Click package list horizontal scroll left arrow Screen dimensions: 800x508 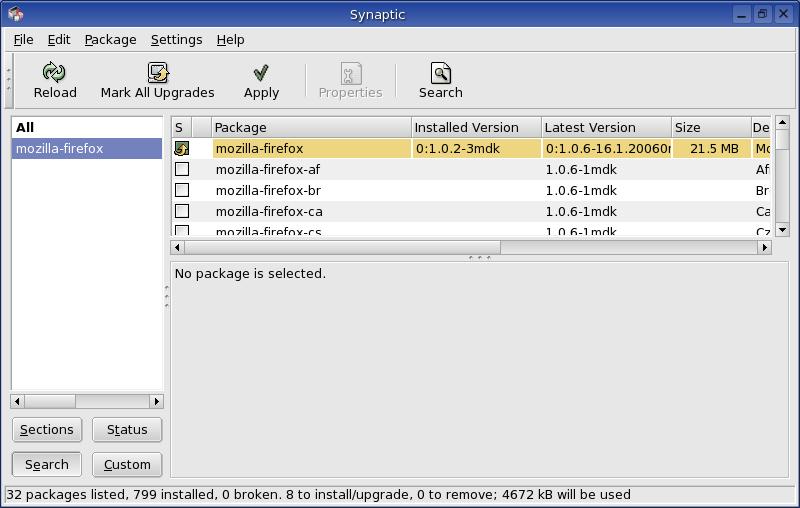point(177,247)
